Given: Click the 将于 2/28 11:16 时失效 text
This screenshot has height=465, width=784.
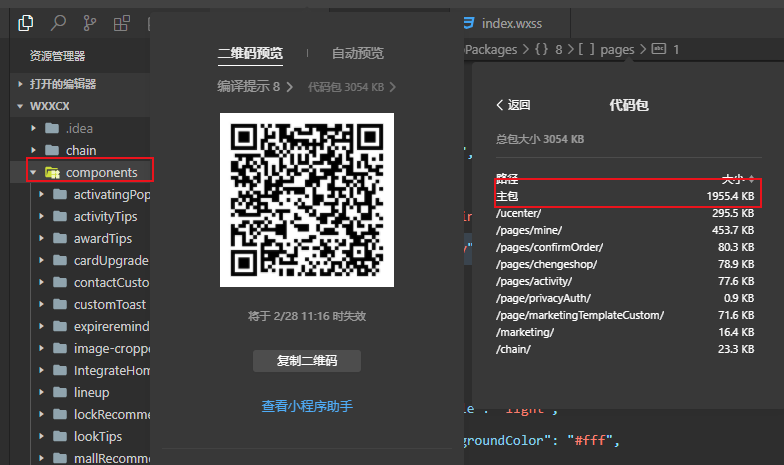Looking at the screenshot, I should click(x=307, y=316).
